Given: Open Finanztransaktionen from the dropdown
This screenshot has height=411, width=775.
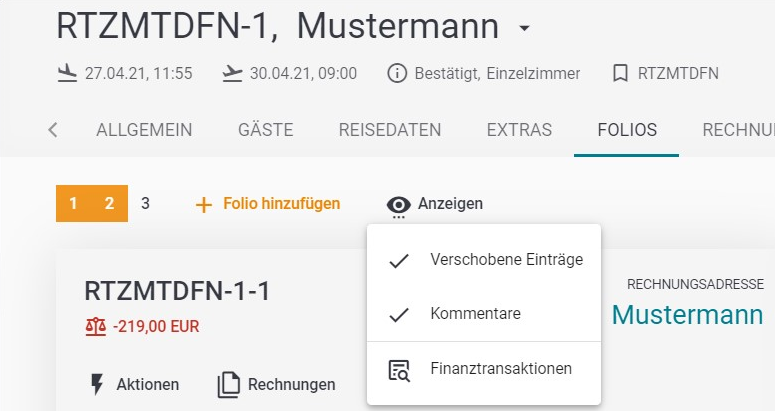Looking at the screenshot, I should (x=500, y=369).
